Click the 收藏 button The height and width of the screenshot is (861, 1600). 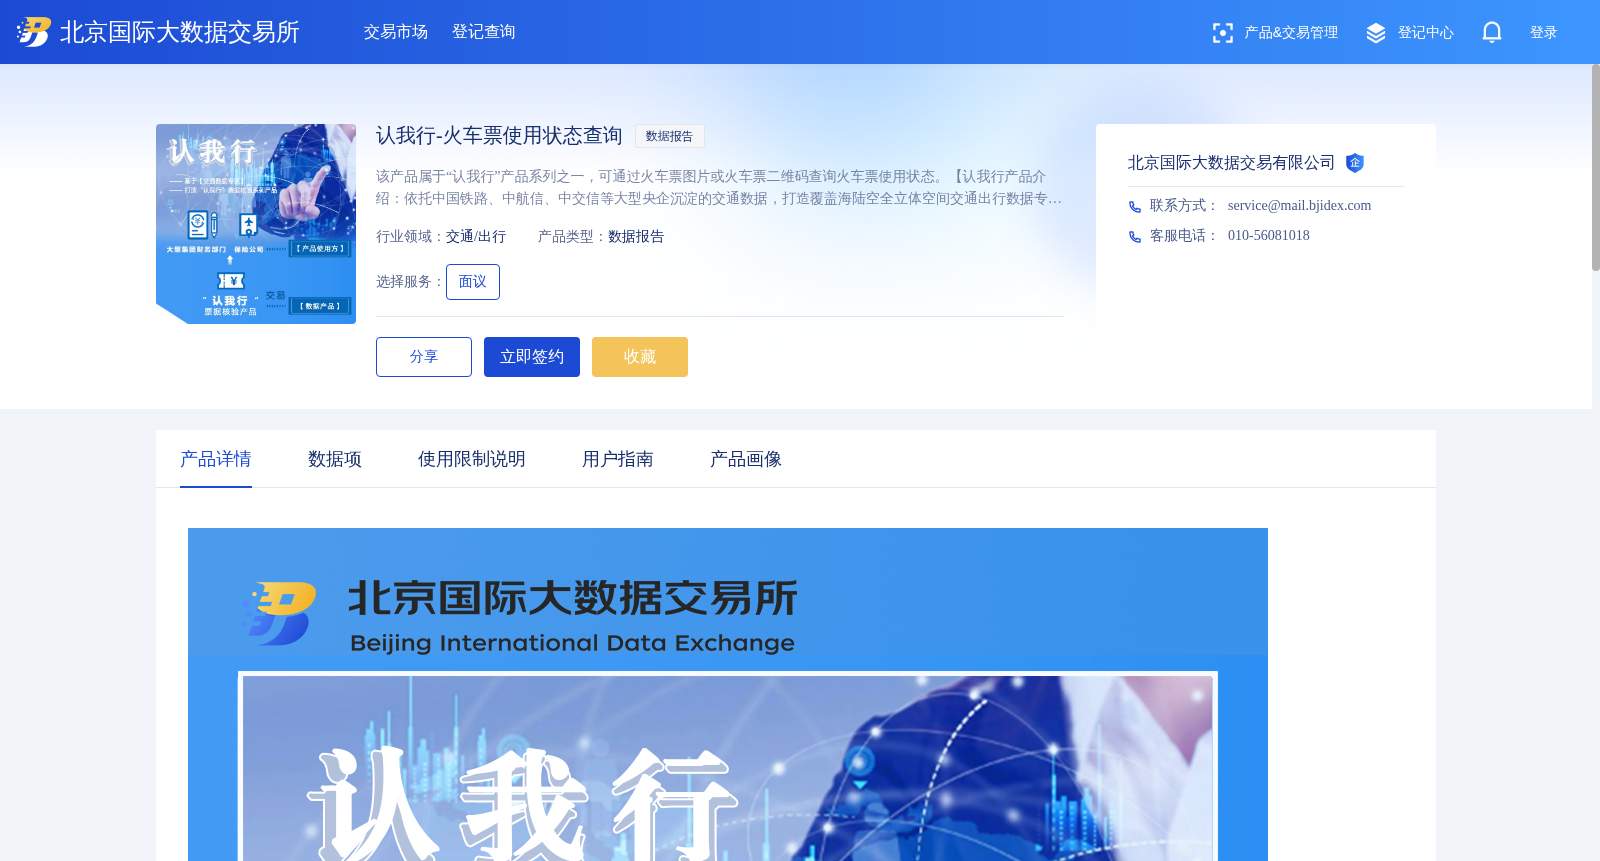tap(640, 357)
